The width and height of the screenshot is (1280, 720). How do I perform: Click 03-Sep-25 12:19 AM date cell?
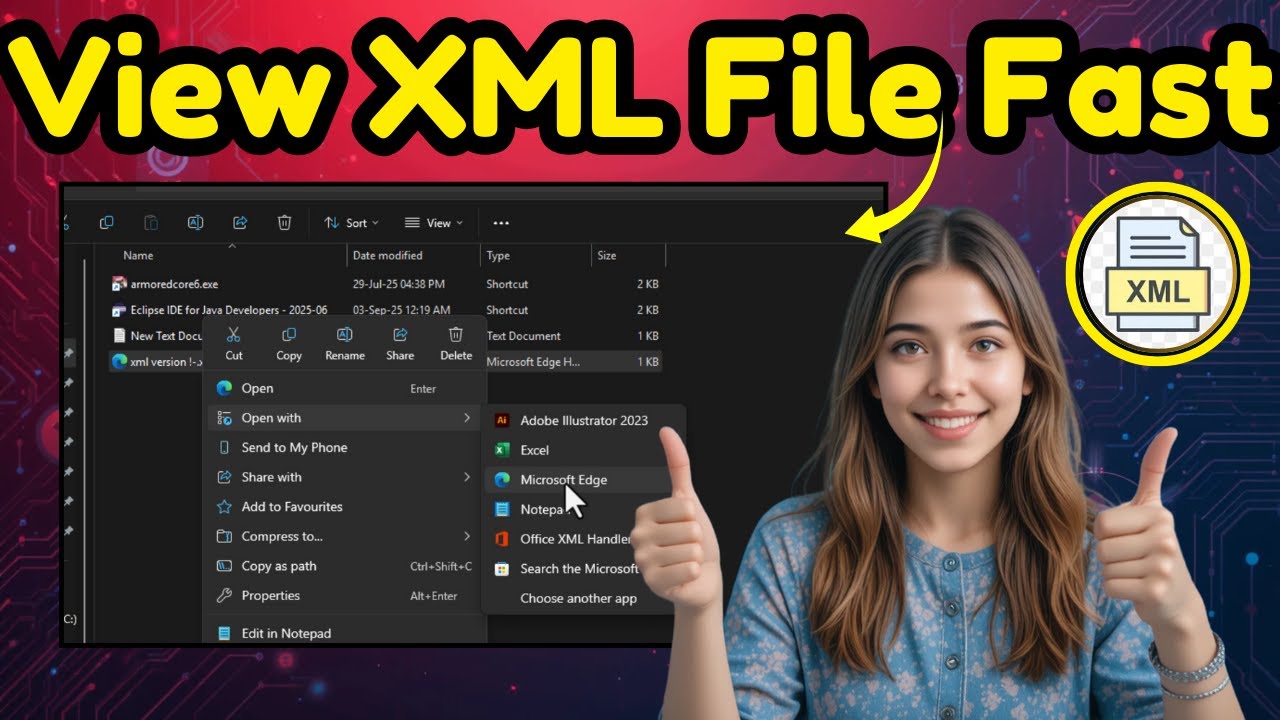(401, 310)
